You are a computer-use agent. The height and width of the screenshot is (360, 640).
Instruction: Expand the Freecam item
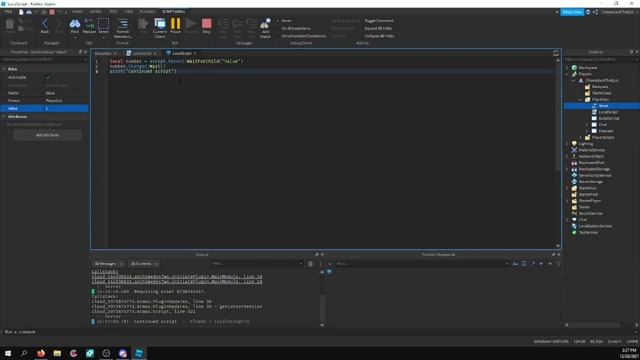[587, 131]
